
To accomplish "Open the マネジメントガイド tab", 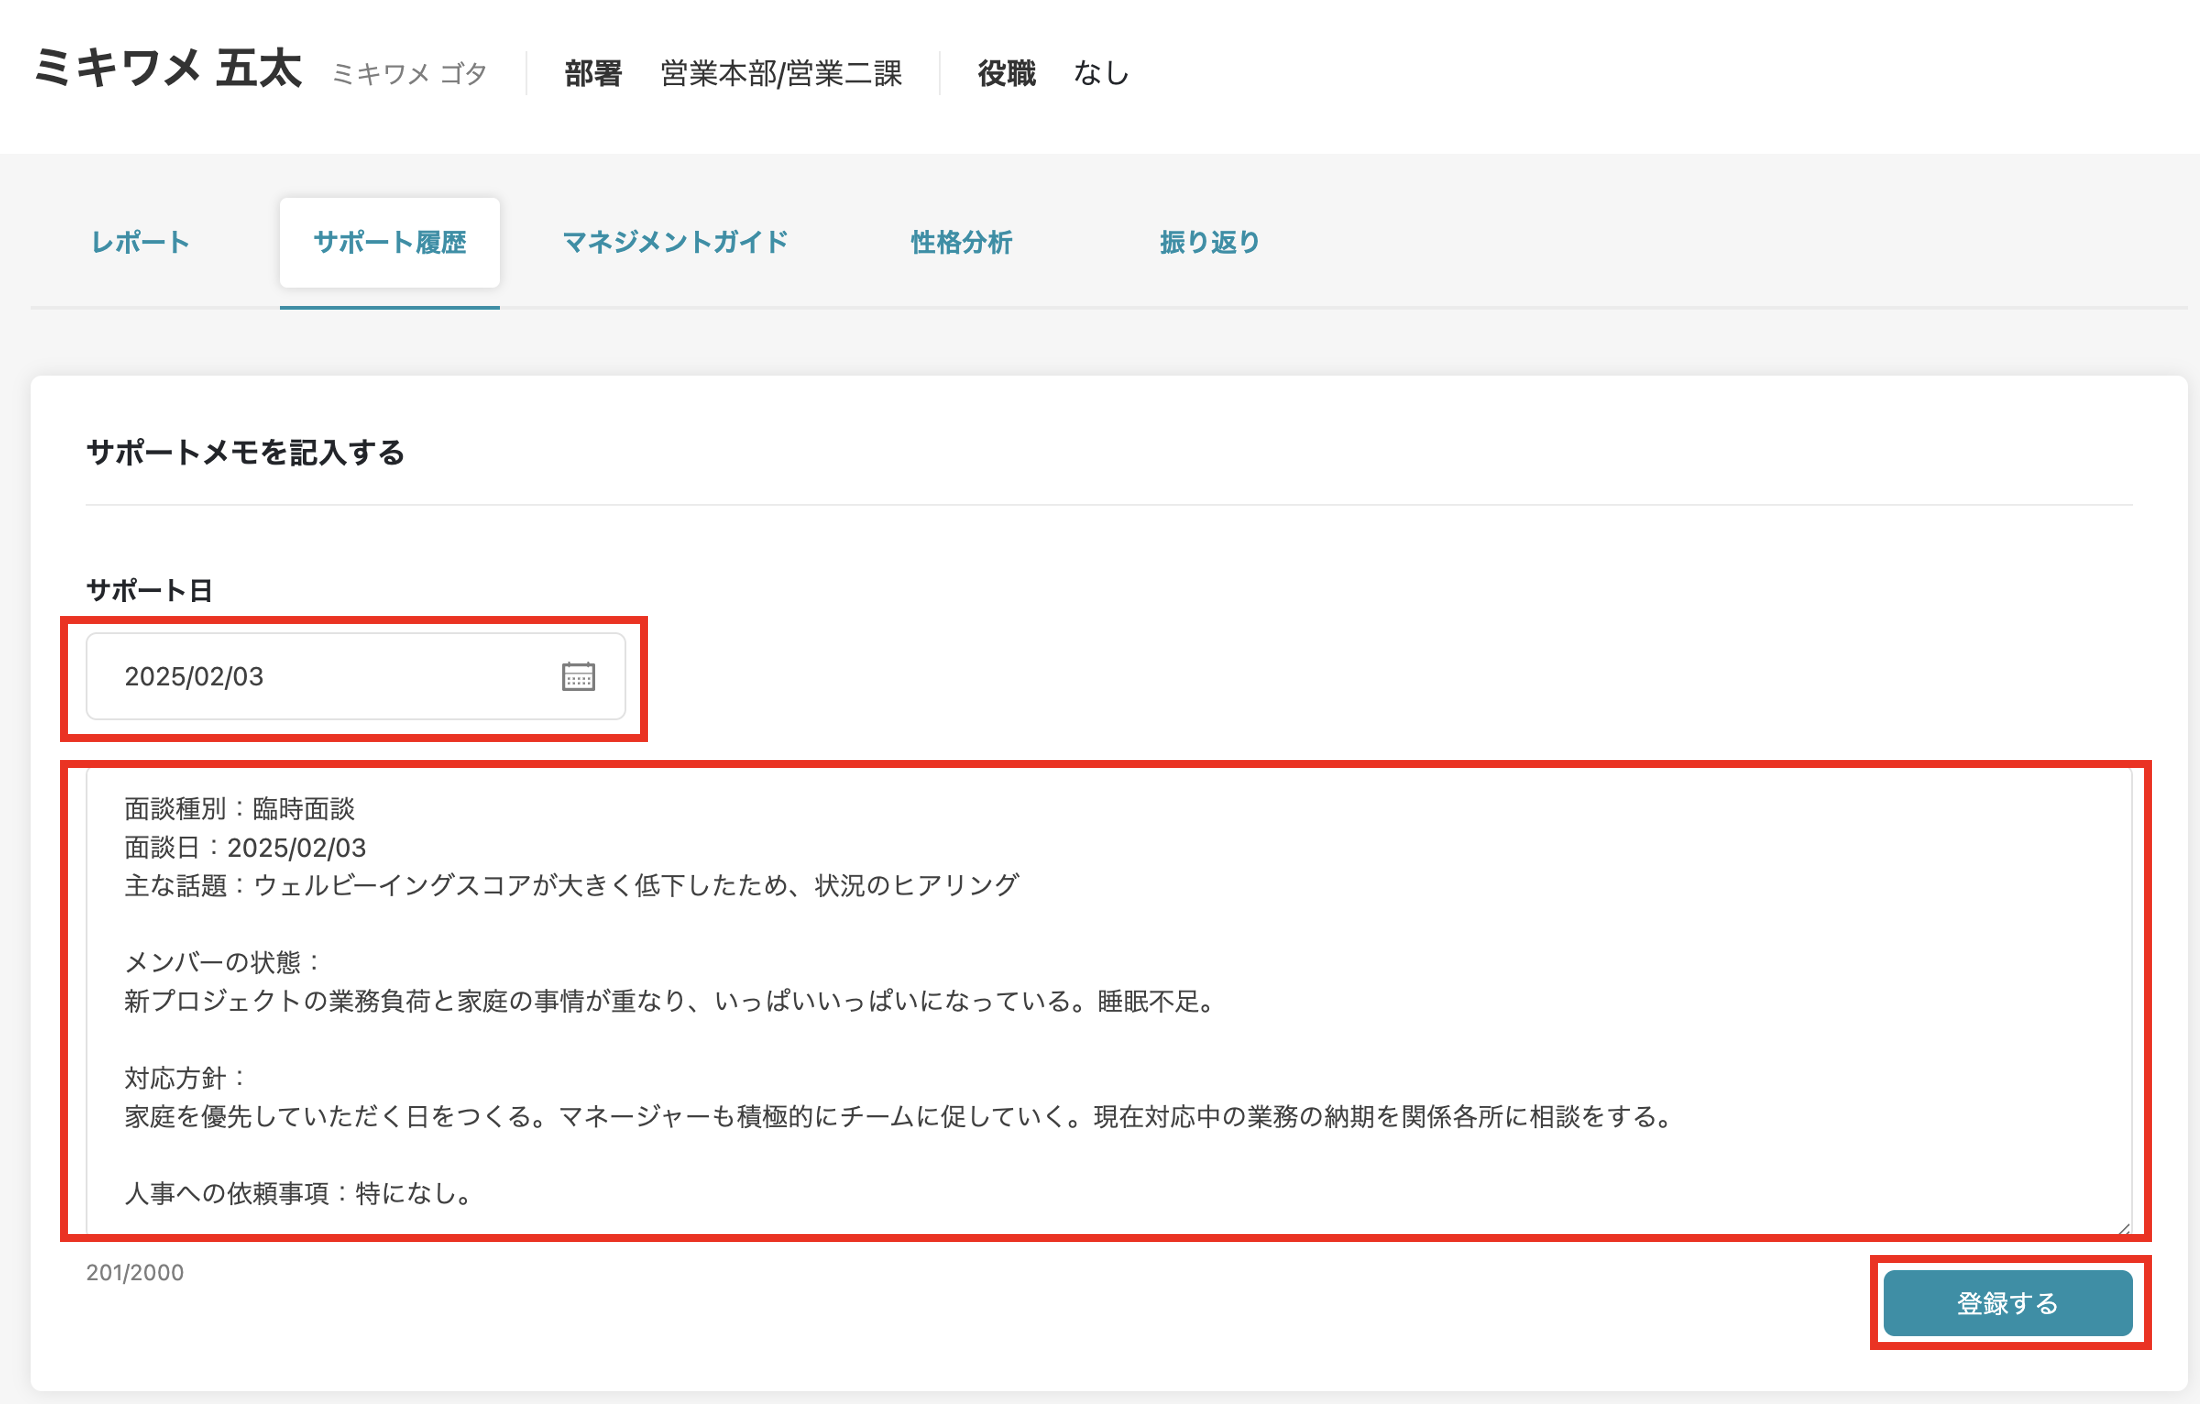I will click(x=675, y=243).
